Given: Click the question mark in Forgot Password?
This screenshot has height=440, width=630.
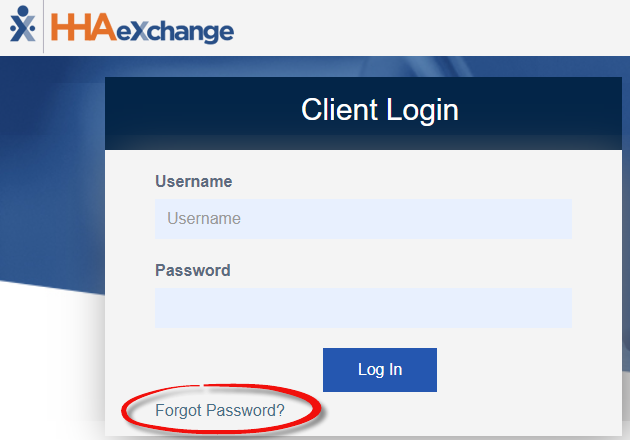Looking at the screenshot, I should pyautogui.click(x=281, y=410).
